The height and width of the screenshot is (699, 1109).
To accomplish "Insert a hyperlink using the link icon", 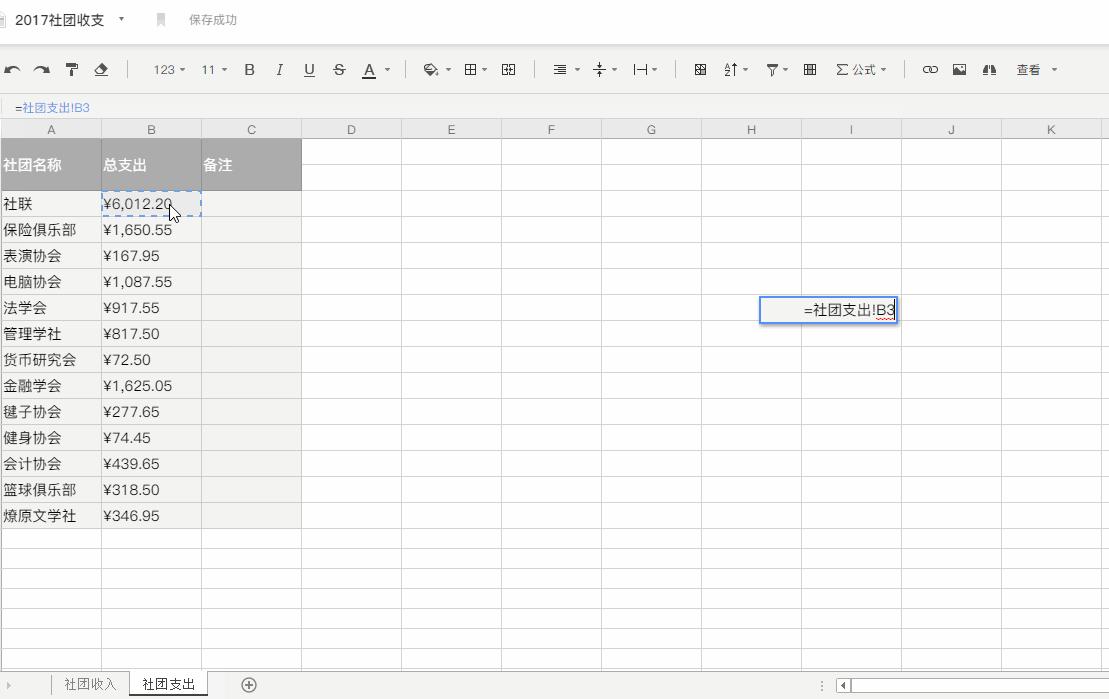I will tap(930, 69).
